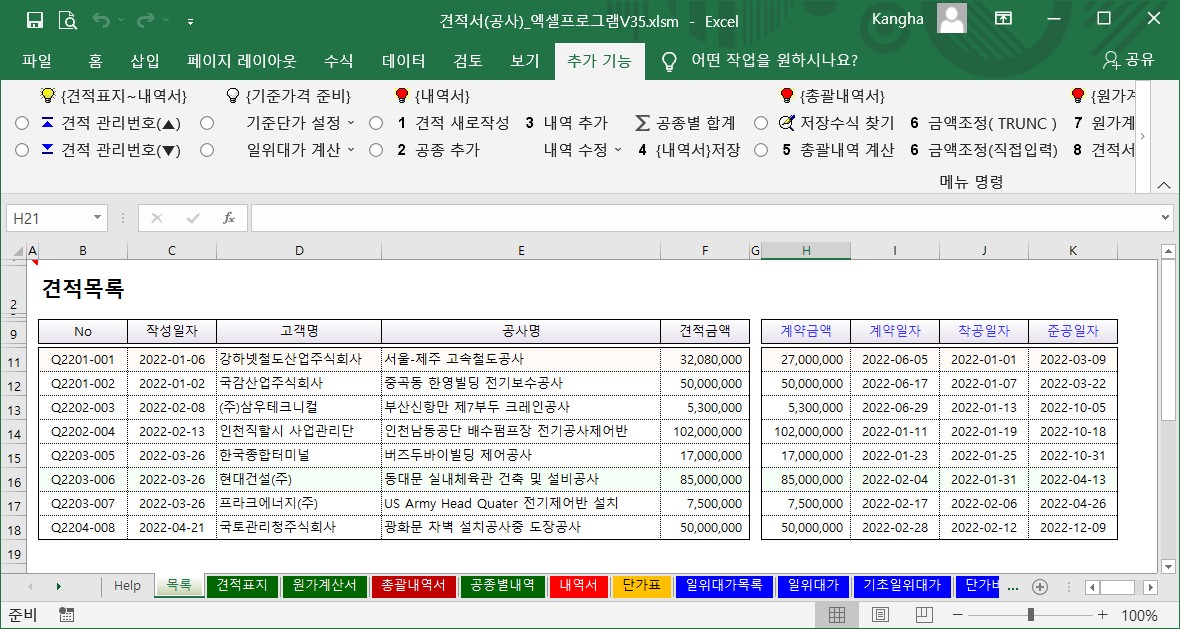The image size is (1180, 629).
Task: Switch to orange 단가표 sheet tab
Action: (x=641, y=586)
